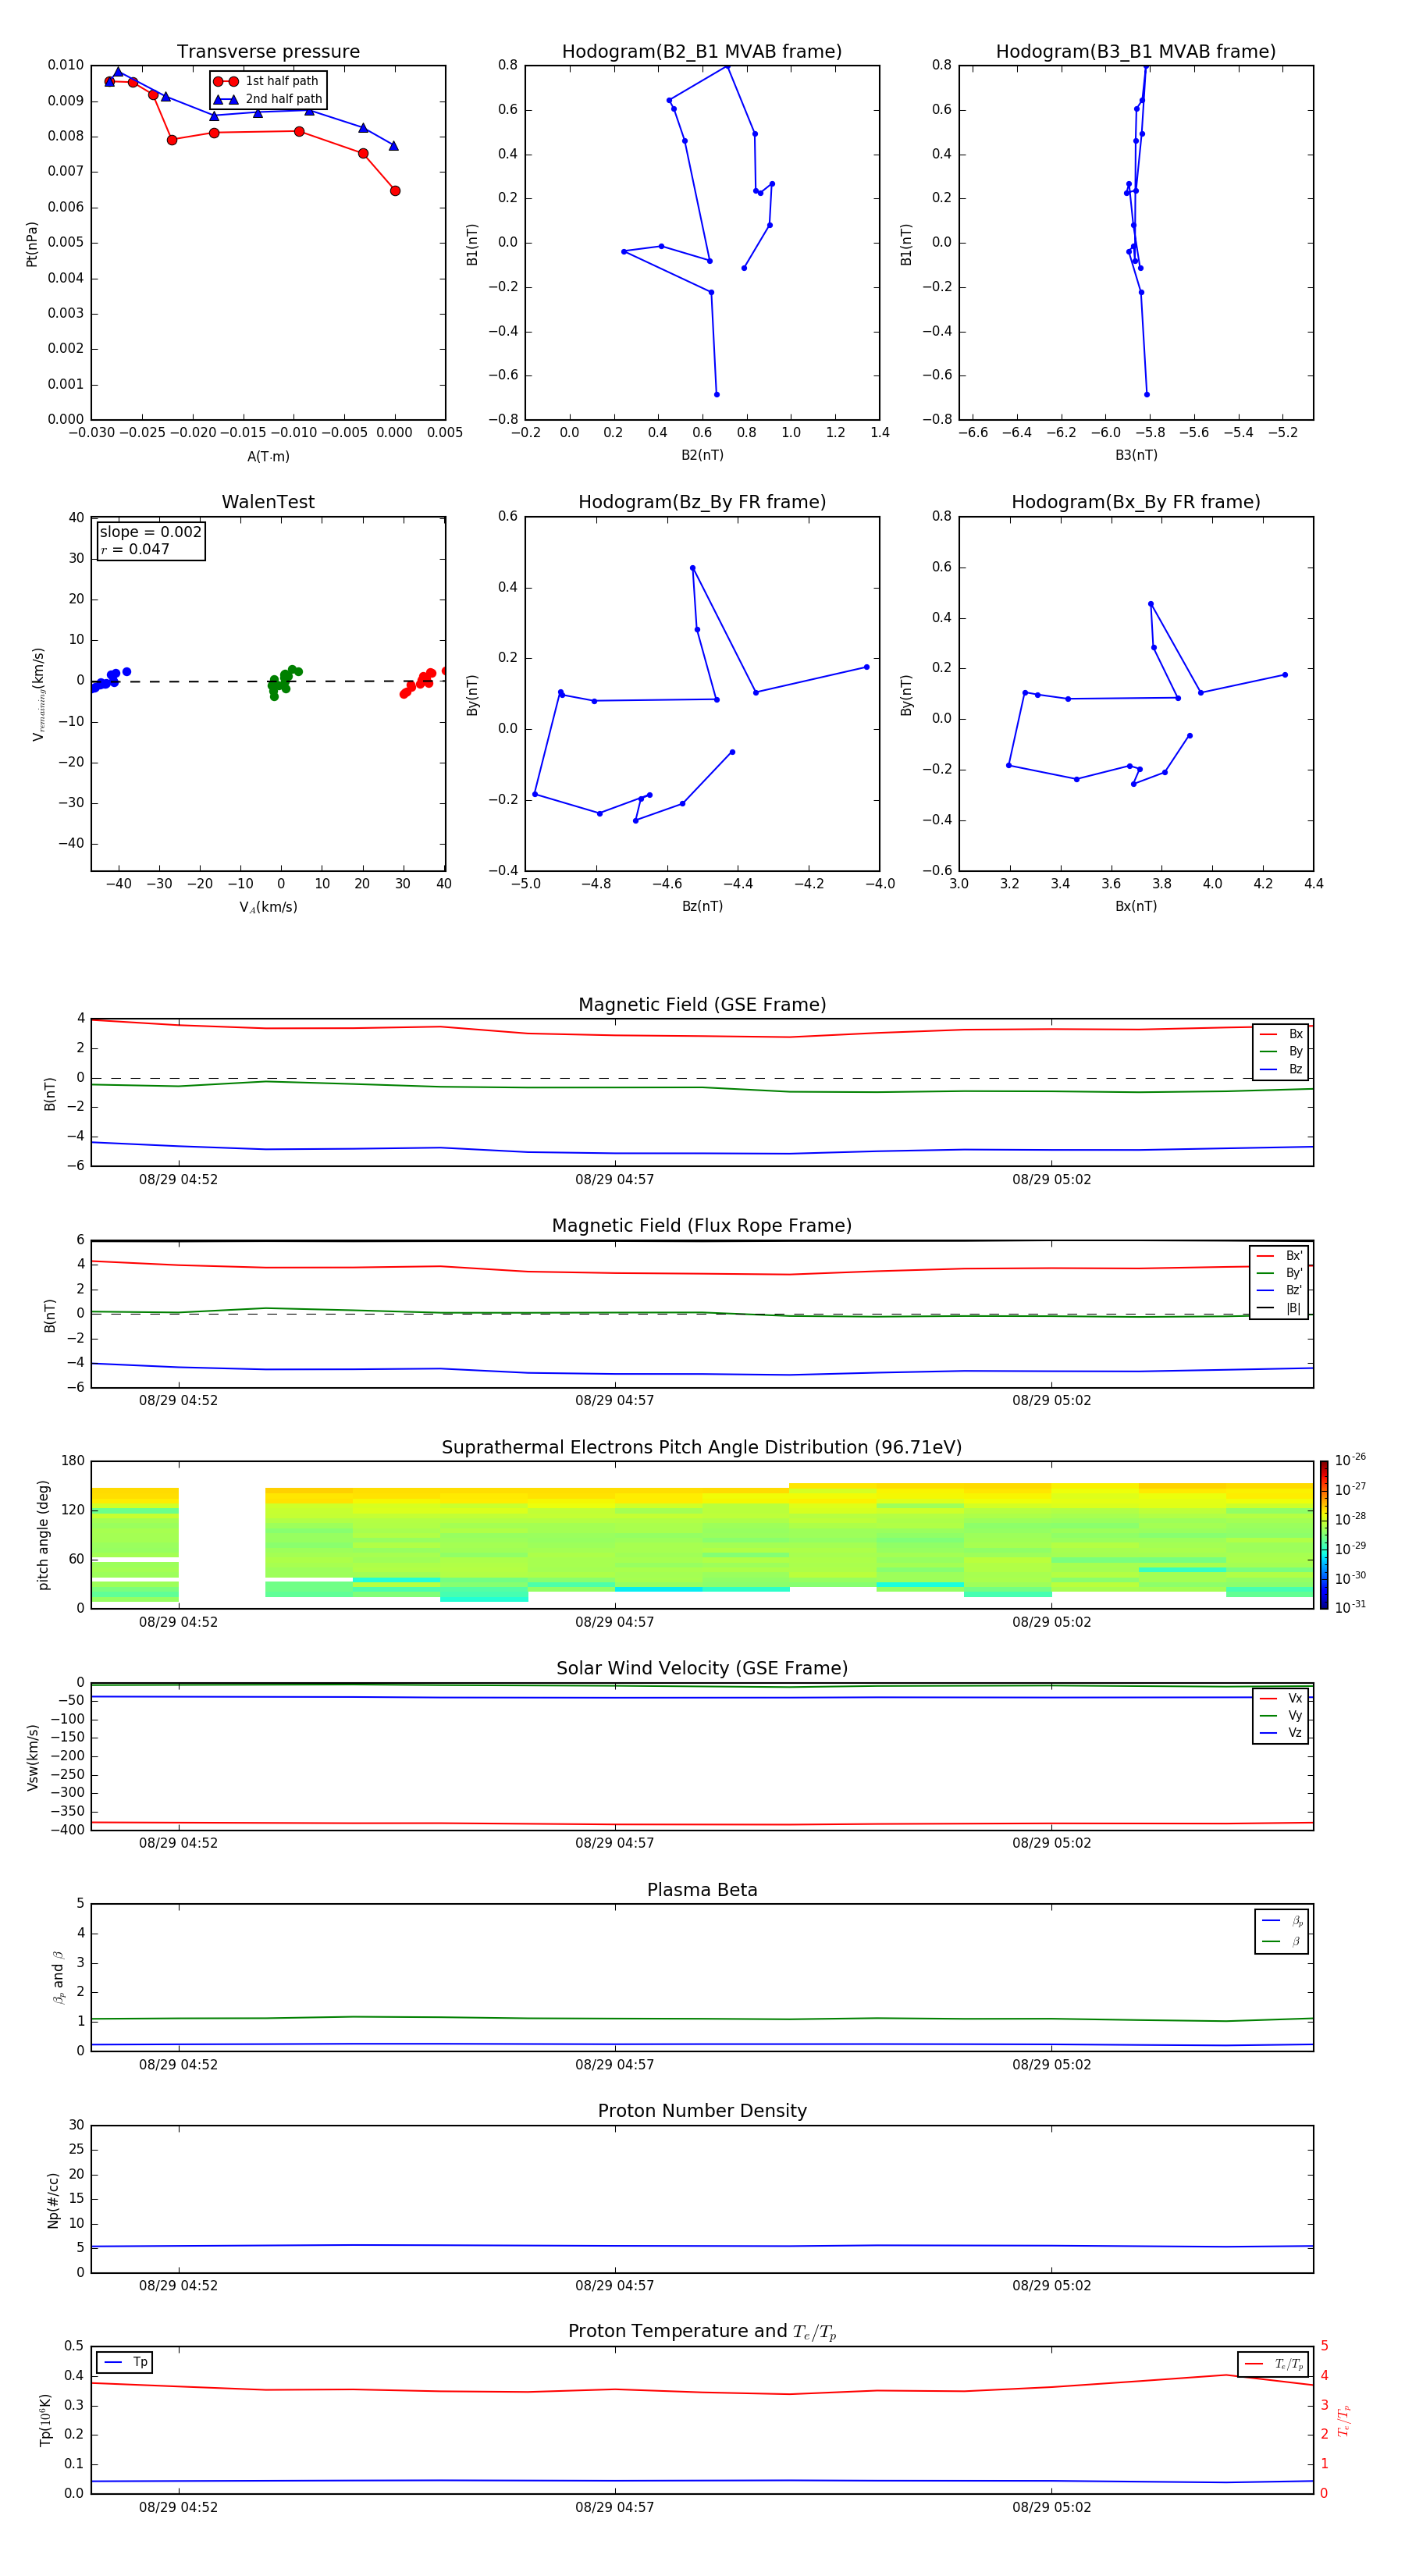Click the red line sample beside Bx legend in GSE panel
This screenshot has height=2576, width=1405.
point(1268,1034)
